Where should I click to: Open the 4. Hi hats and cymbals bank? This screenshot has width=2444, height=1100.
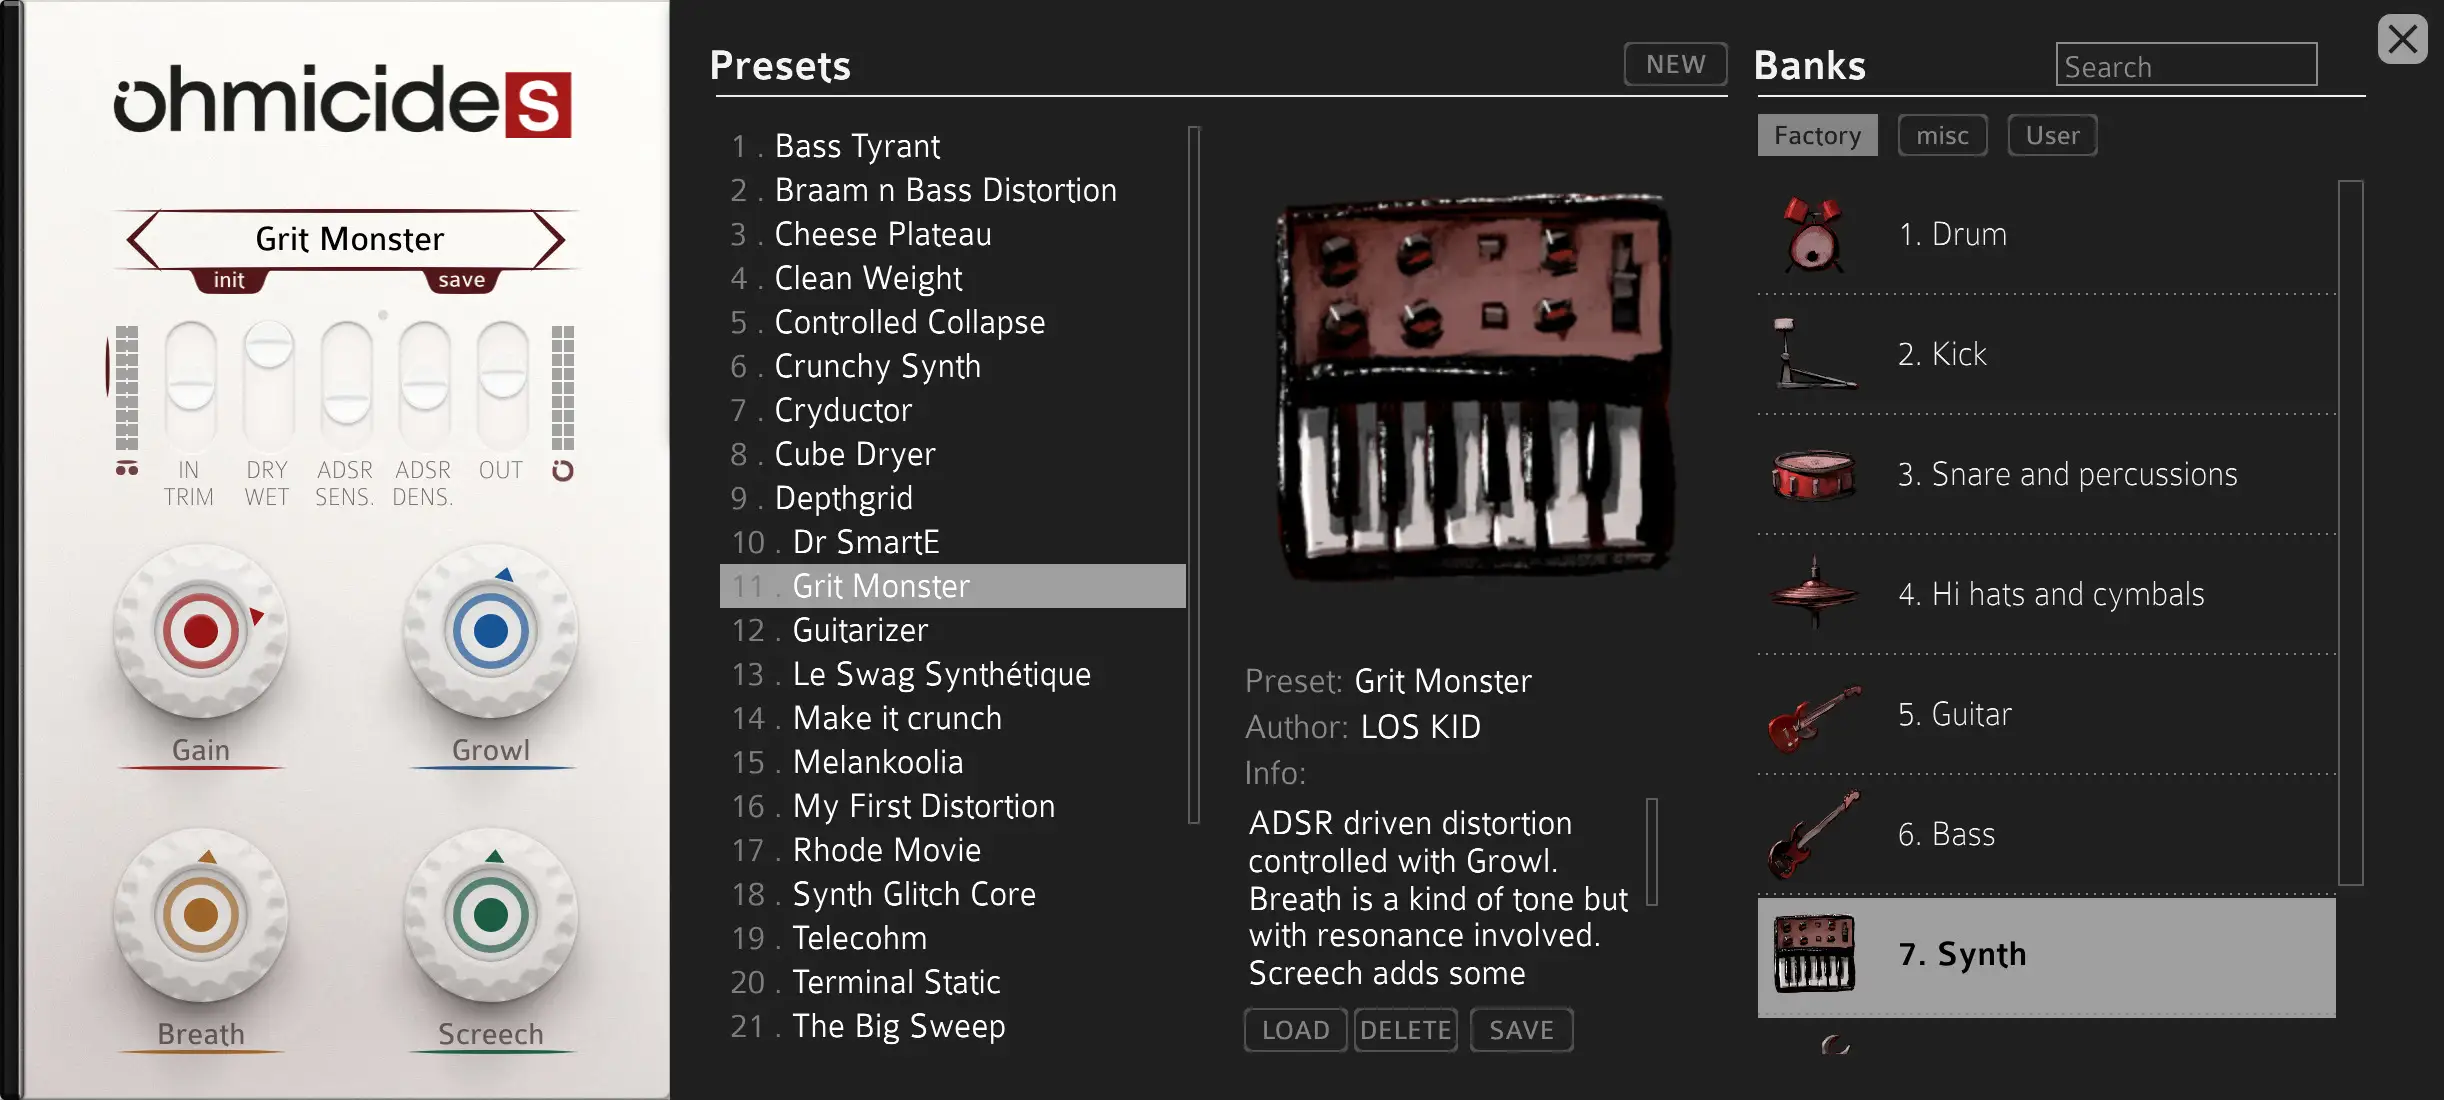pos(2047,595)
